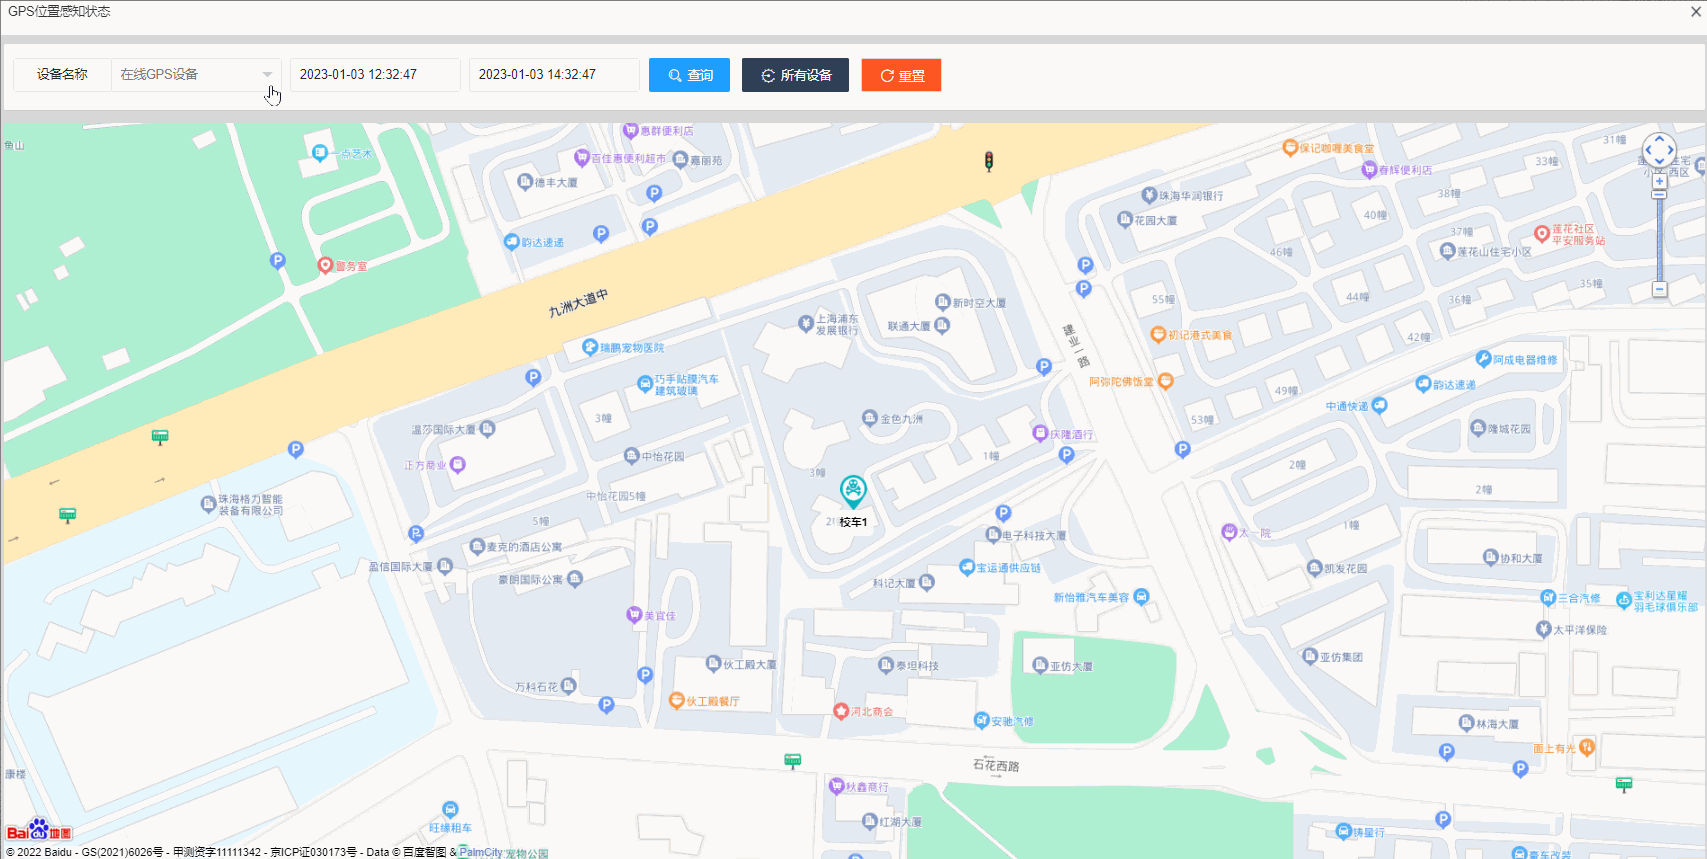The height and width of the screenshot is (859, 1707).
Task: Click the 伙工殿餐厅 restaurant icon
Action: pyautogui.click(x=676, y=701)
